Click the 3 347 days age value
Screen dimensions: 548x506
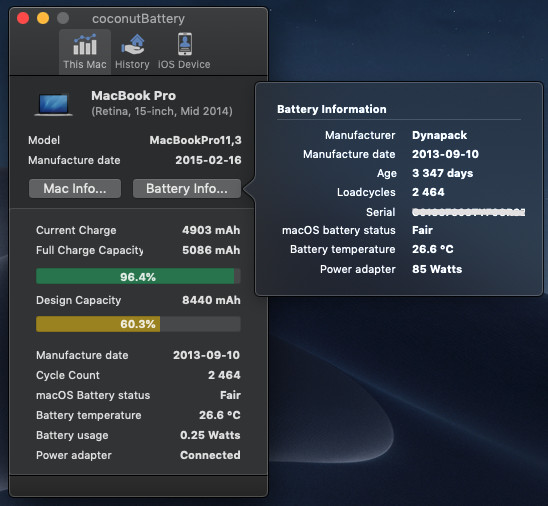[x=442, y=173]
